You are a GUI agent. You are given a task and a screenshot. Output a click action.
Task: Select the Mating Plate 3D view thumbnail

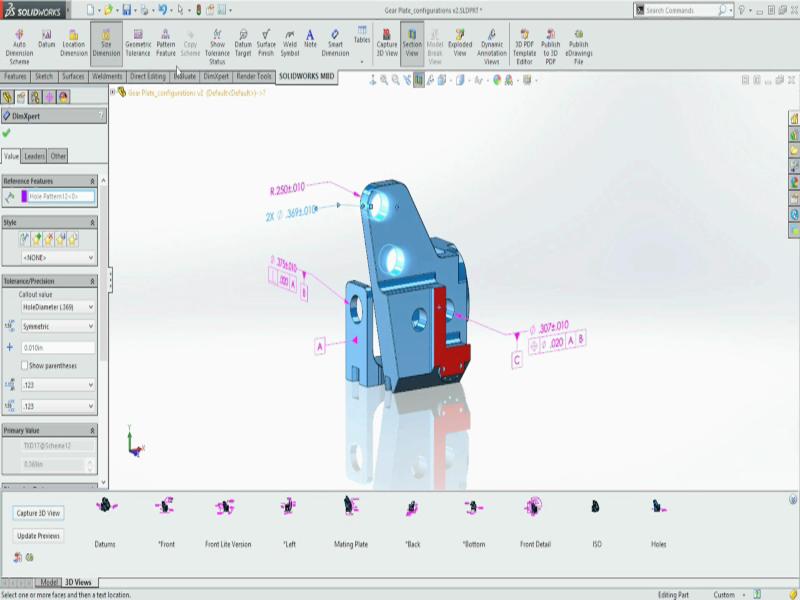click(x=350, y=508)
